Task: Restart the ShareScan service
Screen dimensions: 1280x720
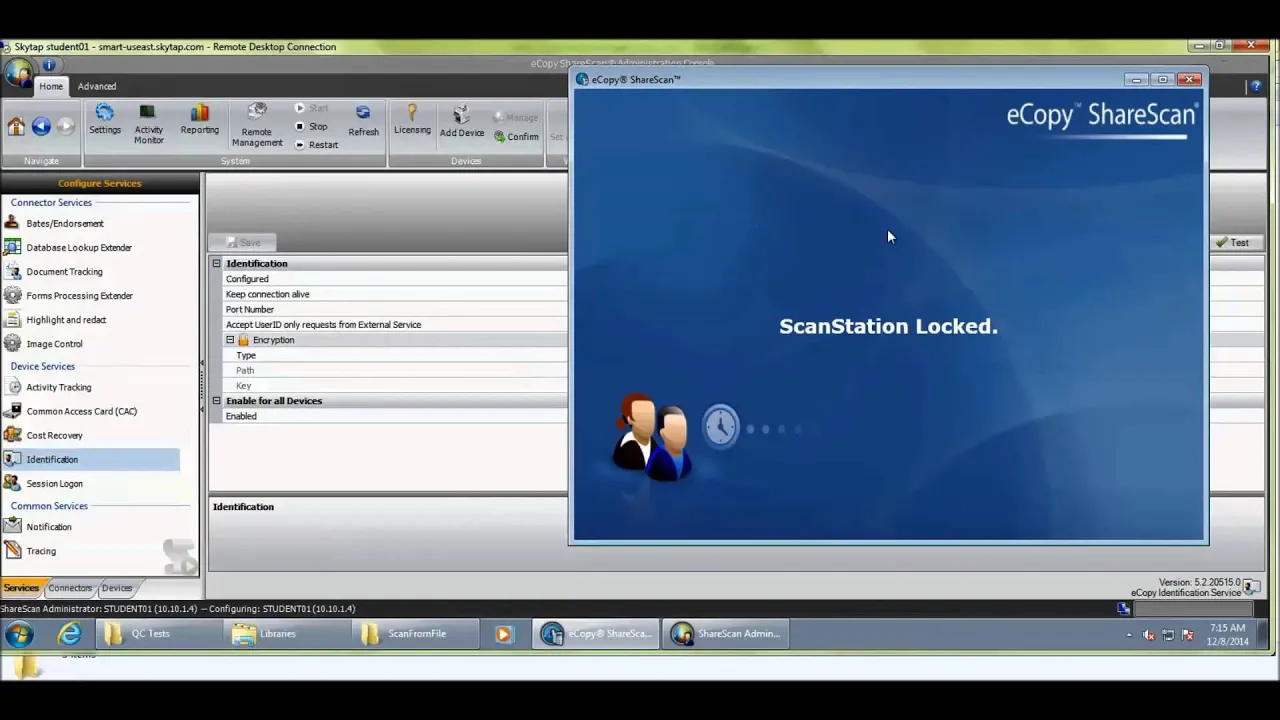Action: point(316,145)
